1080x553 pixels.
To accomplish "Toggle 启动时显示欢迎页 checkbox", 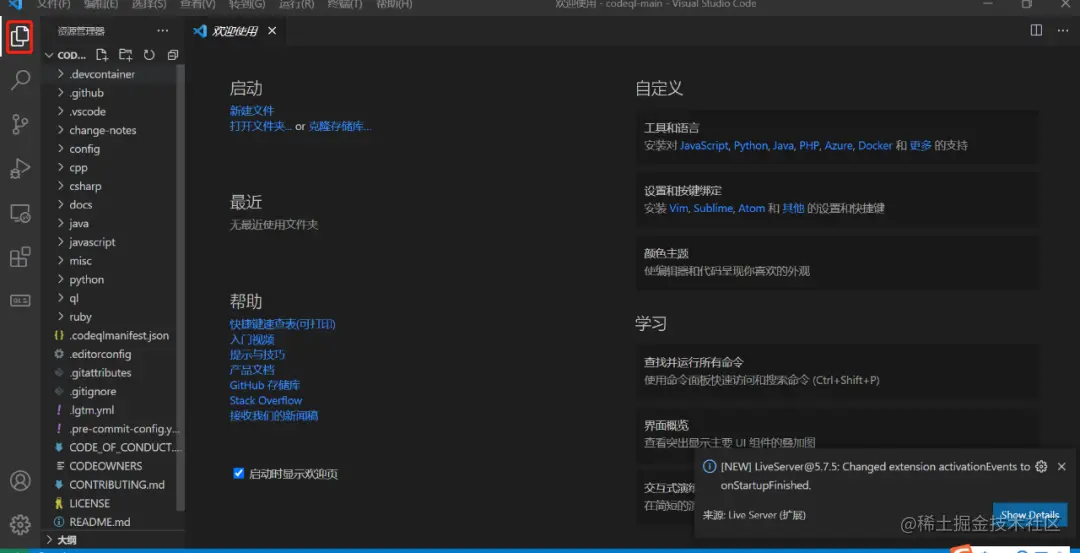I will pyautogui.click(x=239, y=473).
